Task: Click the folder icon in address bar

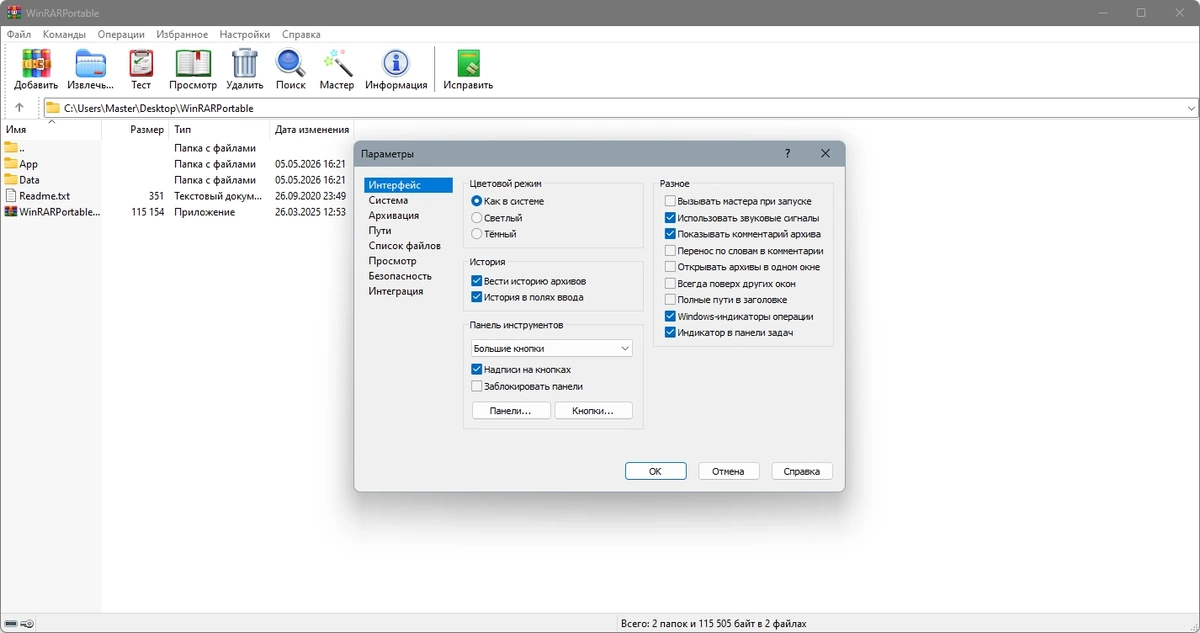Action: tap(53, 108)
